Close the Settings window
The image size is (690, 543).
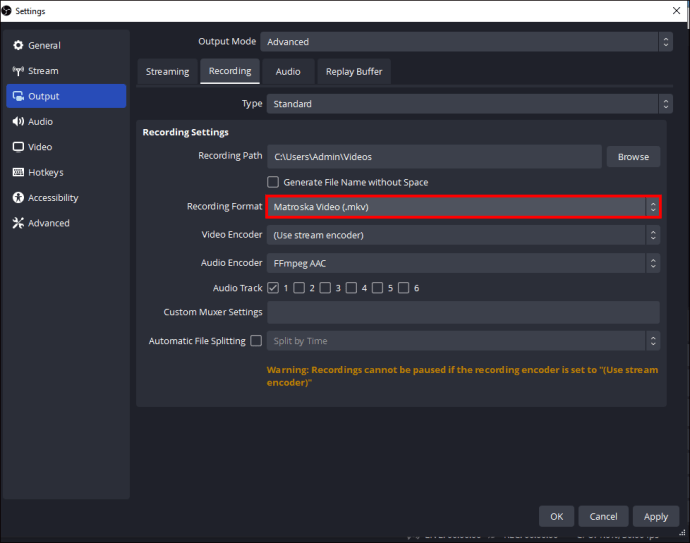click(x=676, y=11)
